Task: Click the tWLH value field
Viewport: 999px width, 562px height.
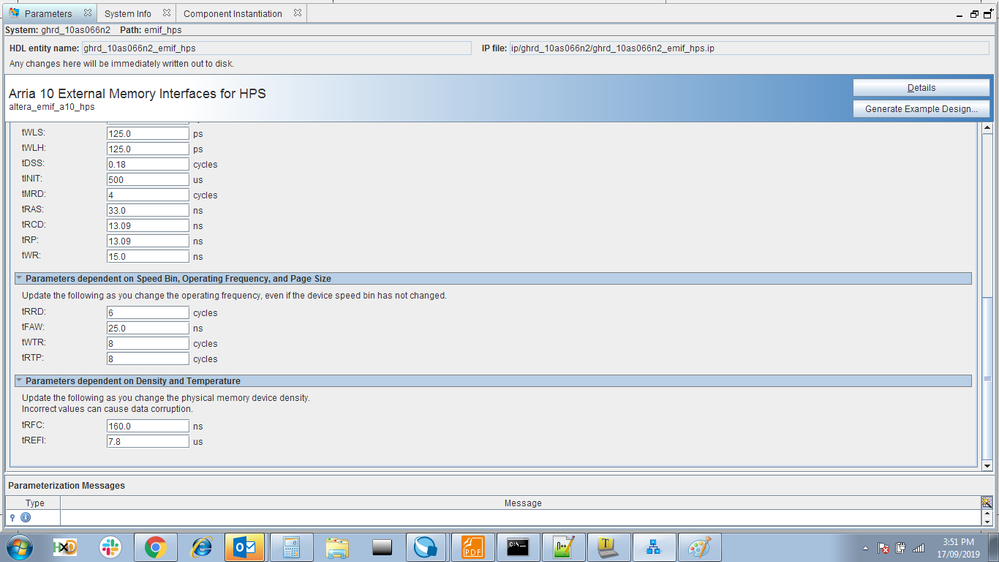Action: coord(148,148)
